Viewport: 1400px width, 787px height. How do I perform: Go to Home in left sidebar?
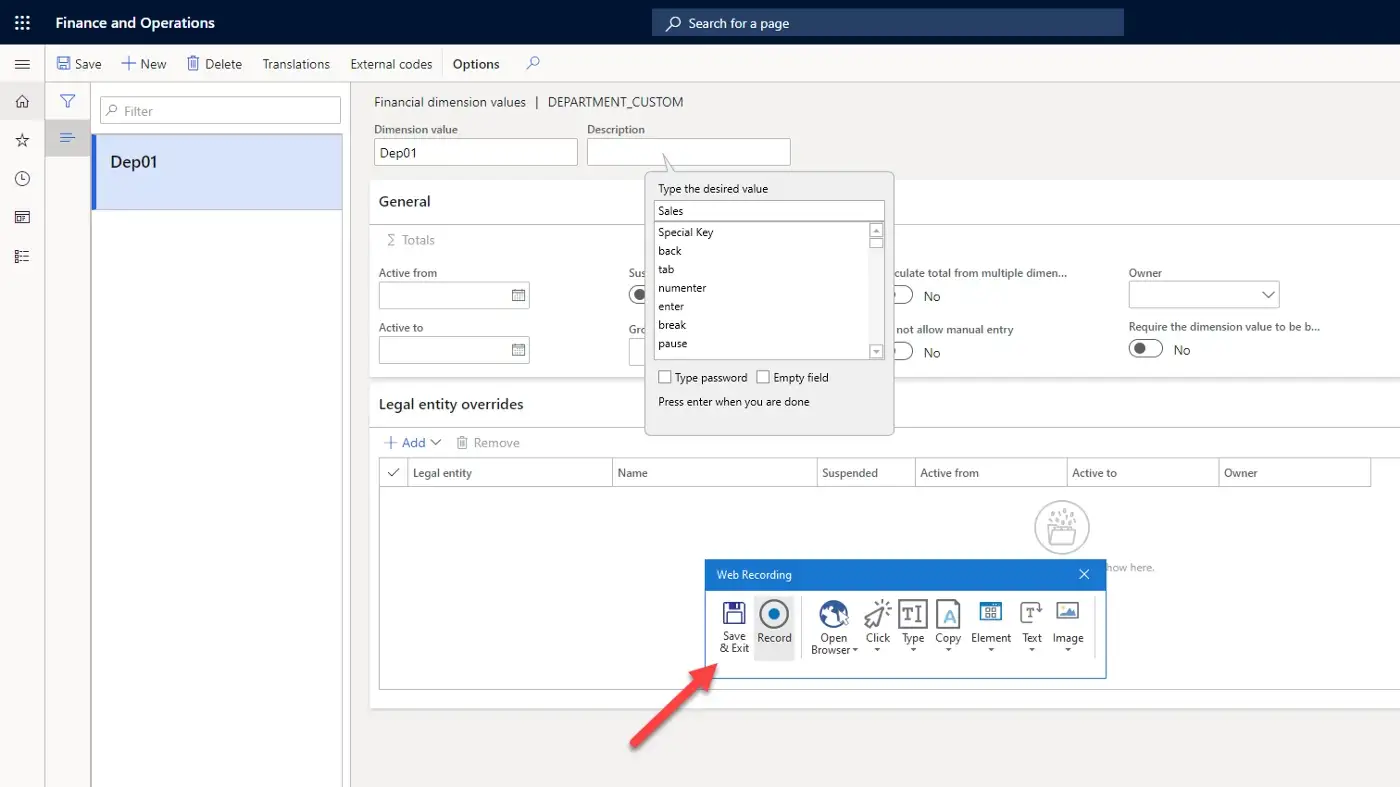pyautogui.click(x=22, y=101)
